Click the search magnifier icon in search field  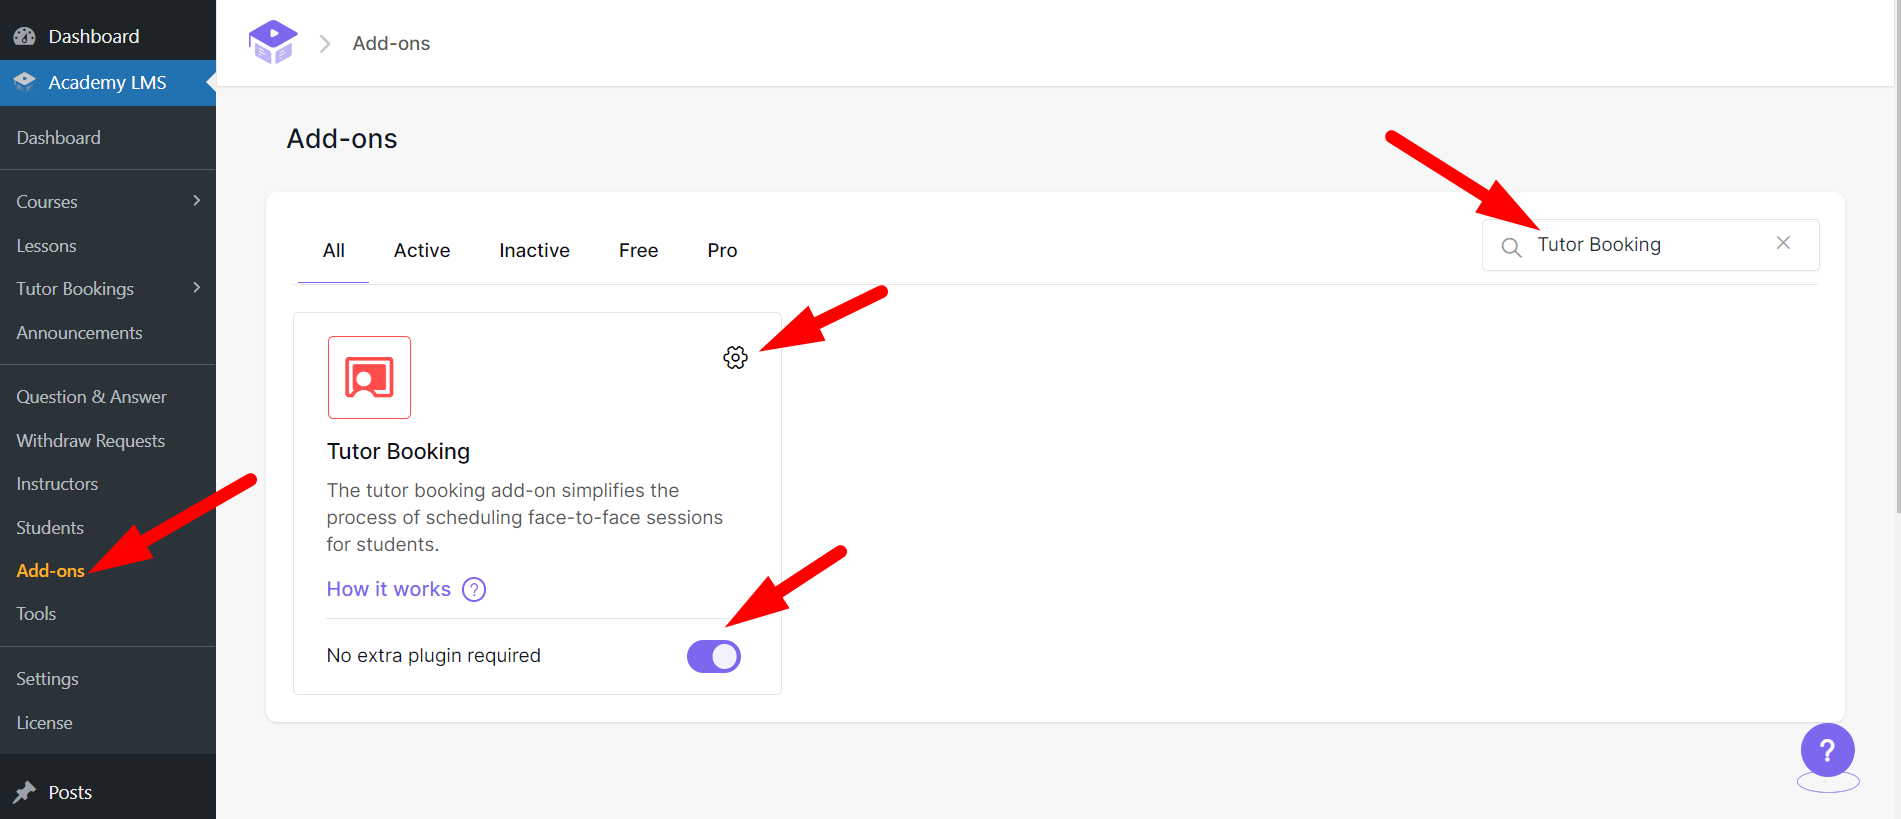tap(1512, 244)
